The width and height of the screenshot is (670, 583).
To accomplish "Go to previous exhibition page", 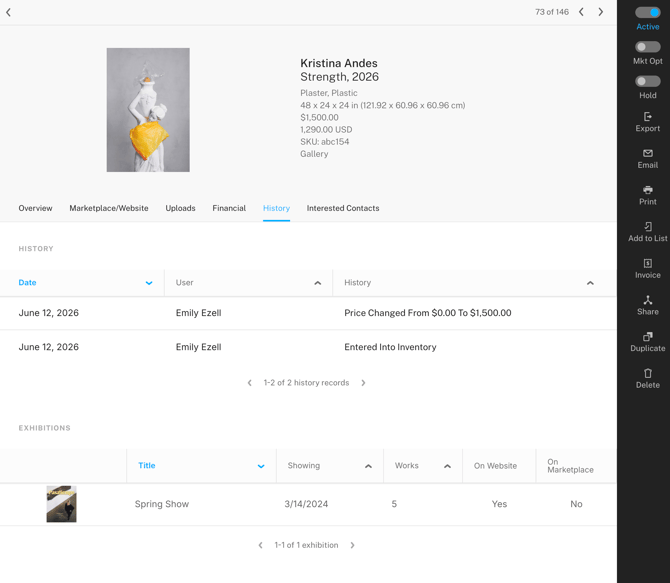I will tap(260, 545).
